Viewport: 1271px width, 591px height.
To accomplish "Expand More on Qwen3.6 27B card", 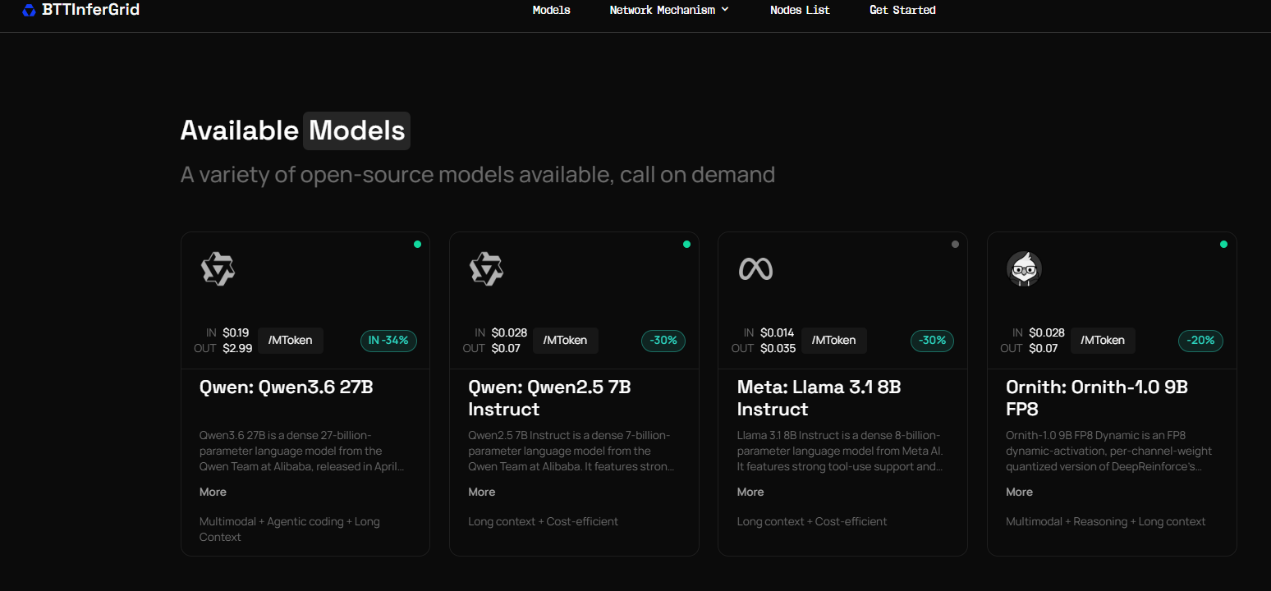I will tap(213, 492).
